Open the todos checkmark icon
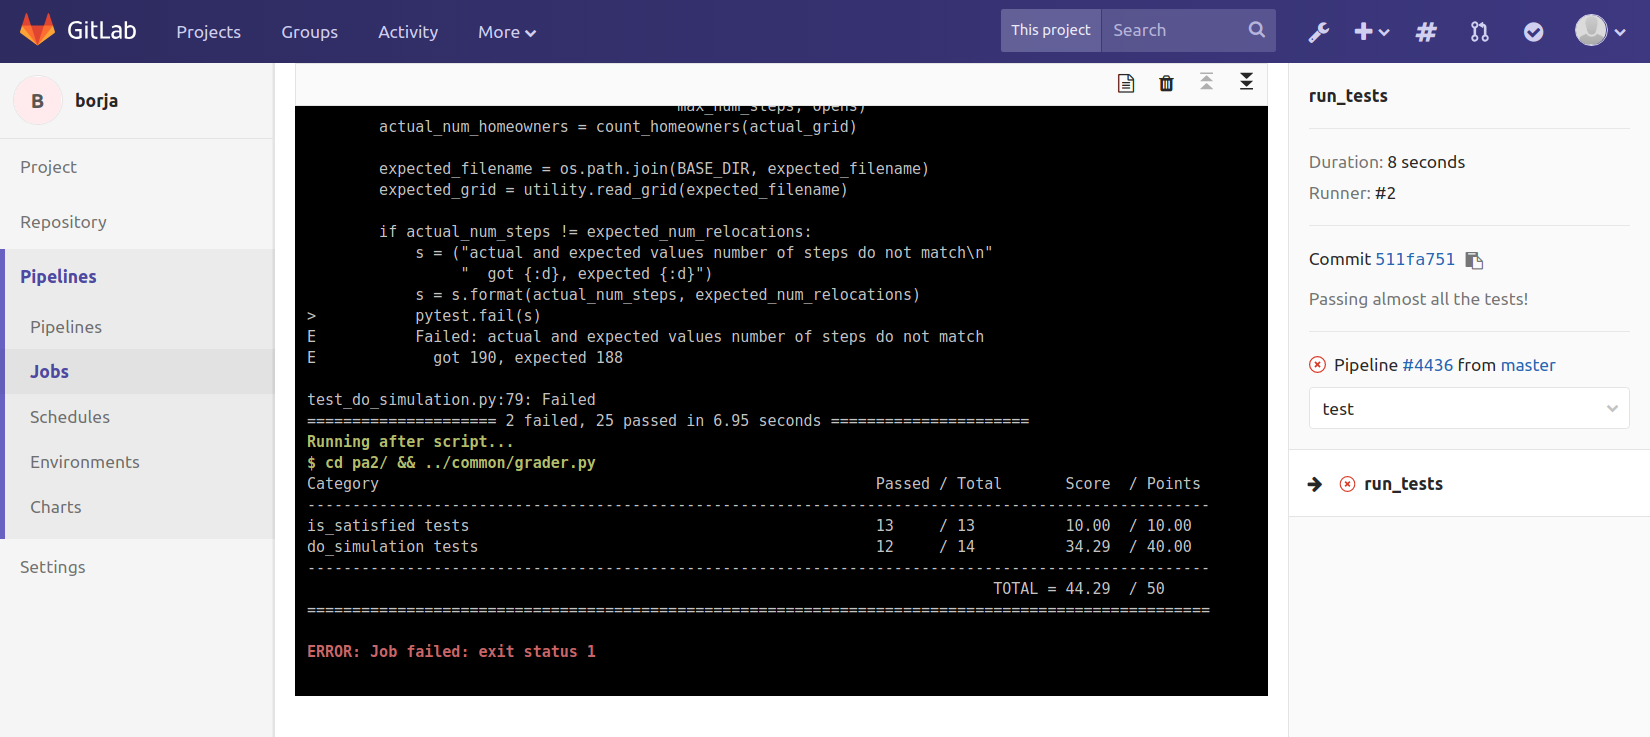Screen dimensions: 1650x737 (1533, 32)
